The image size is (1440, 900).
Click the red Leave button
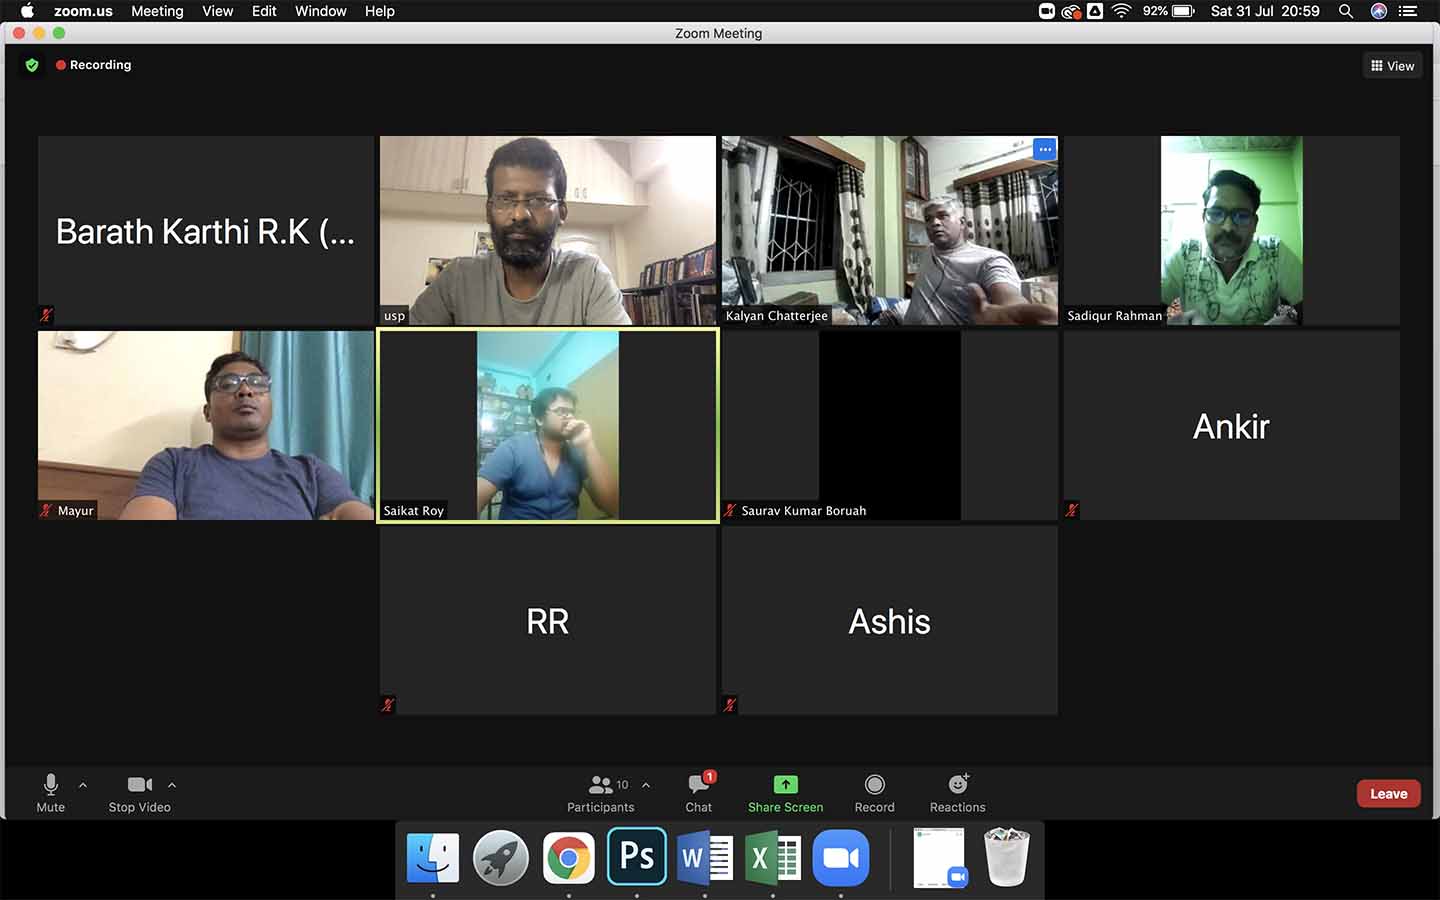tap(1388, 794)
